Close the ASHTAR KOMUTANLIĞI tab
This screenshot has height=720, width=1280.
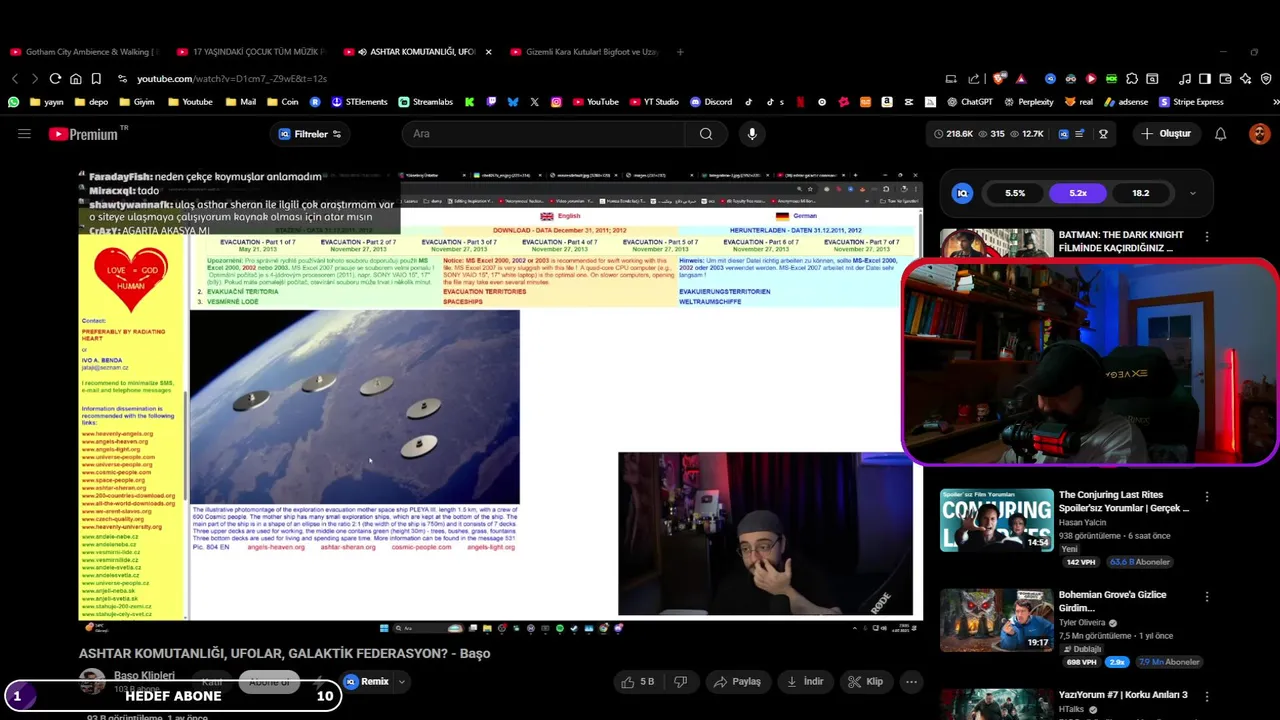[x=488, y=52]
